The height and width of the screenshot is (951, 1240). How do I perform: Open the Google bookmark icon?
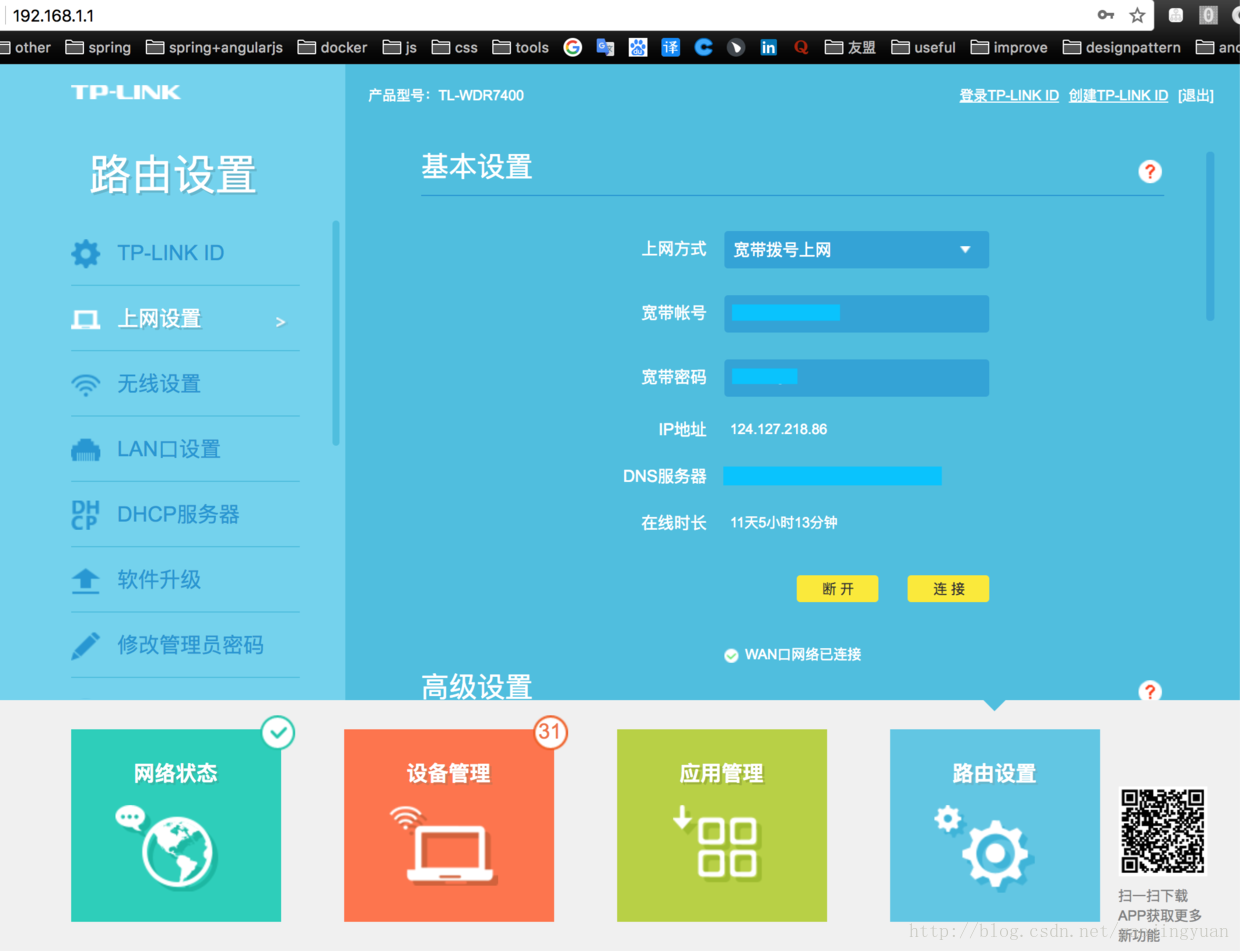[572, 47]
